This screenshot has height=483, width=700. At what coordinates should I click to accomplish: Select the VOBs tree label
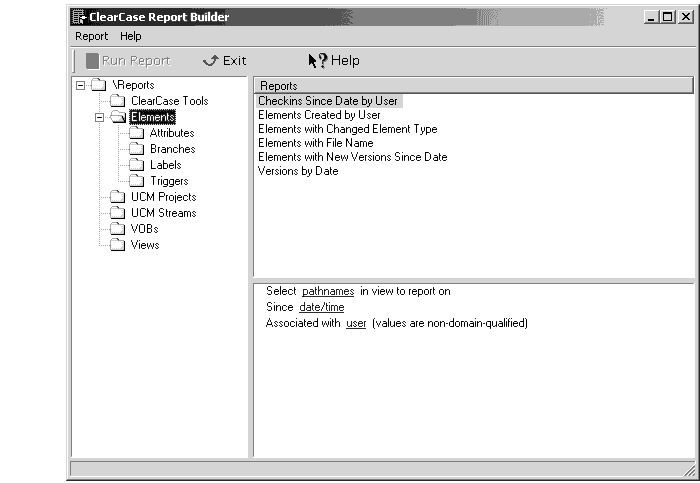pos(145,229)
